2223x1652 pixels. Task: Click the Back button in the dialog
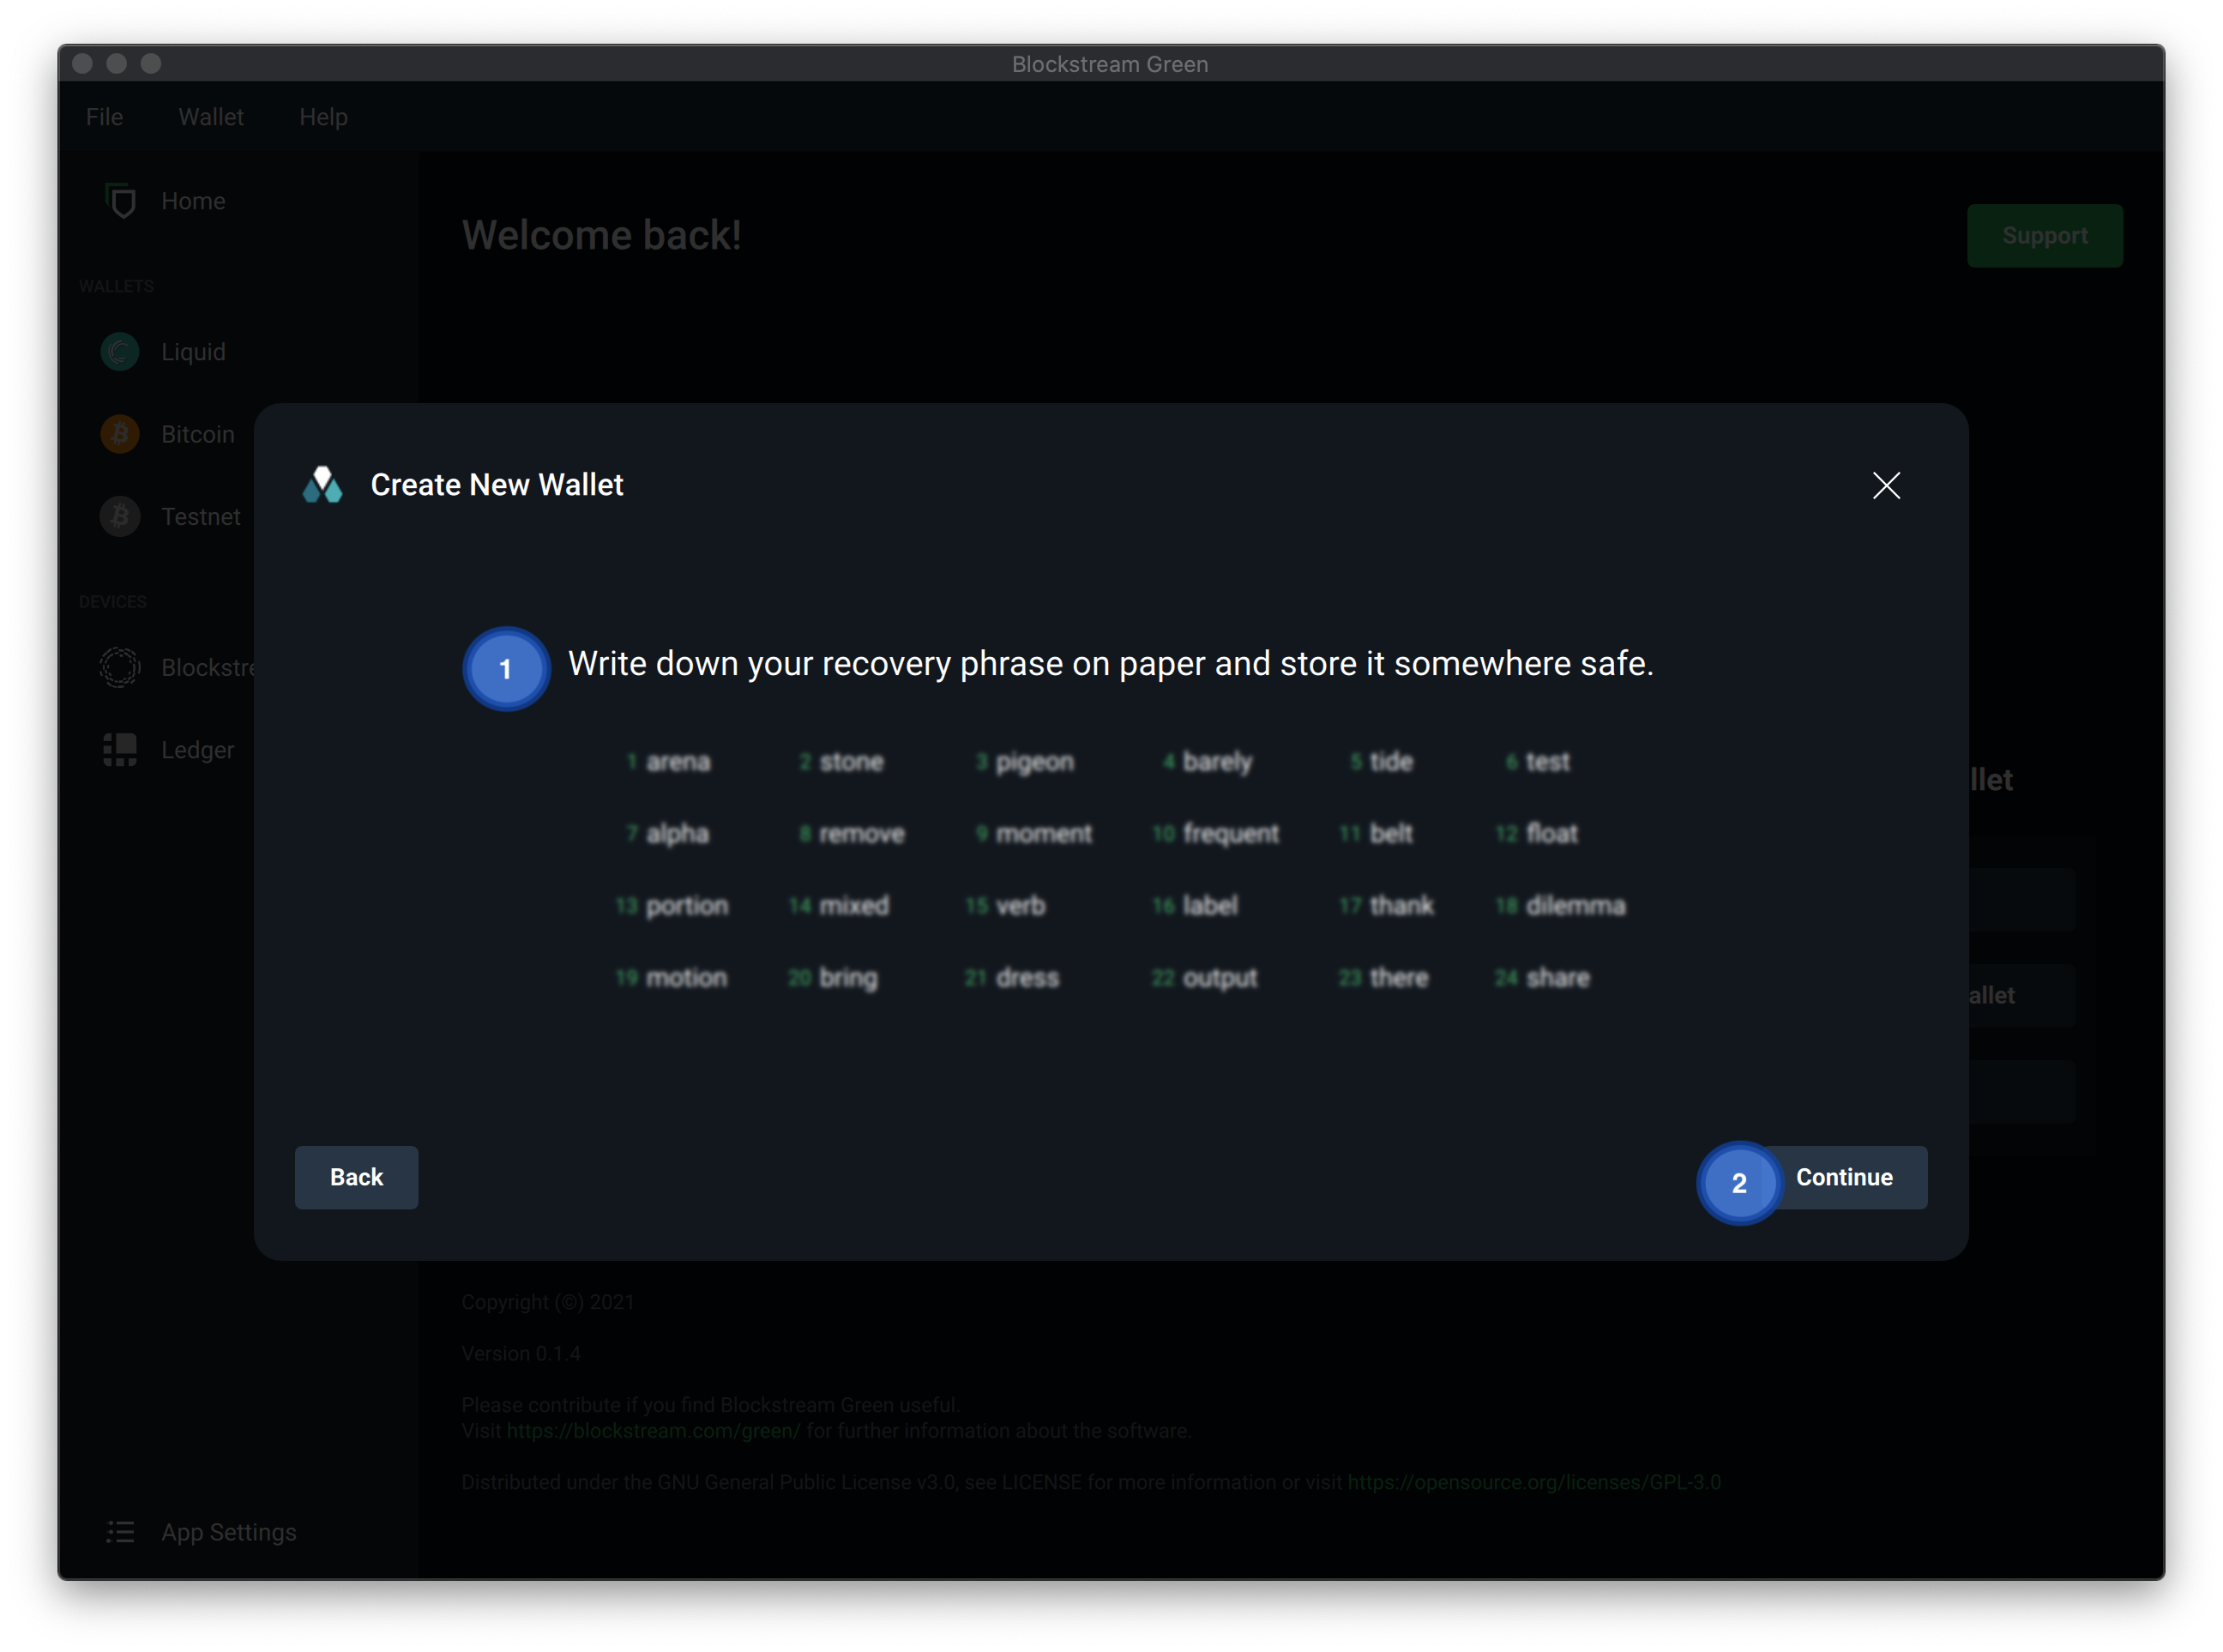[x=356, y=1177]
